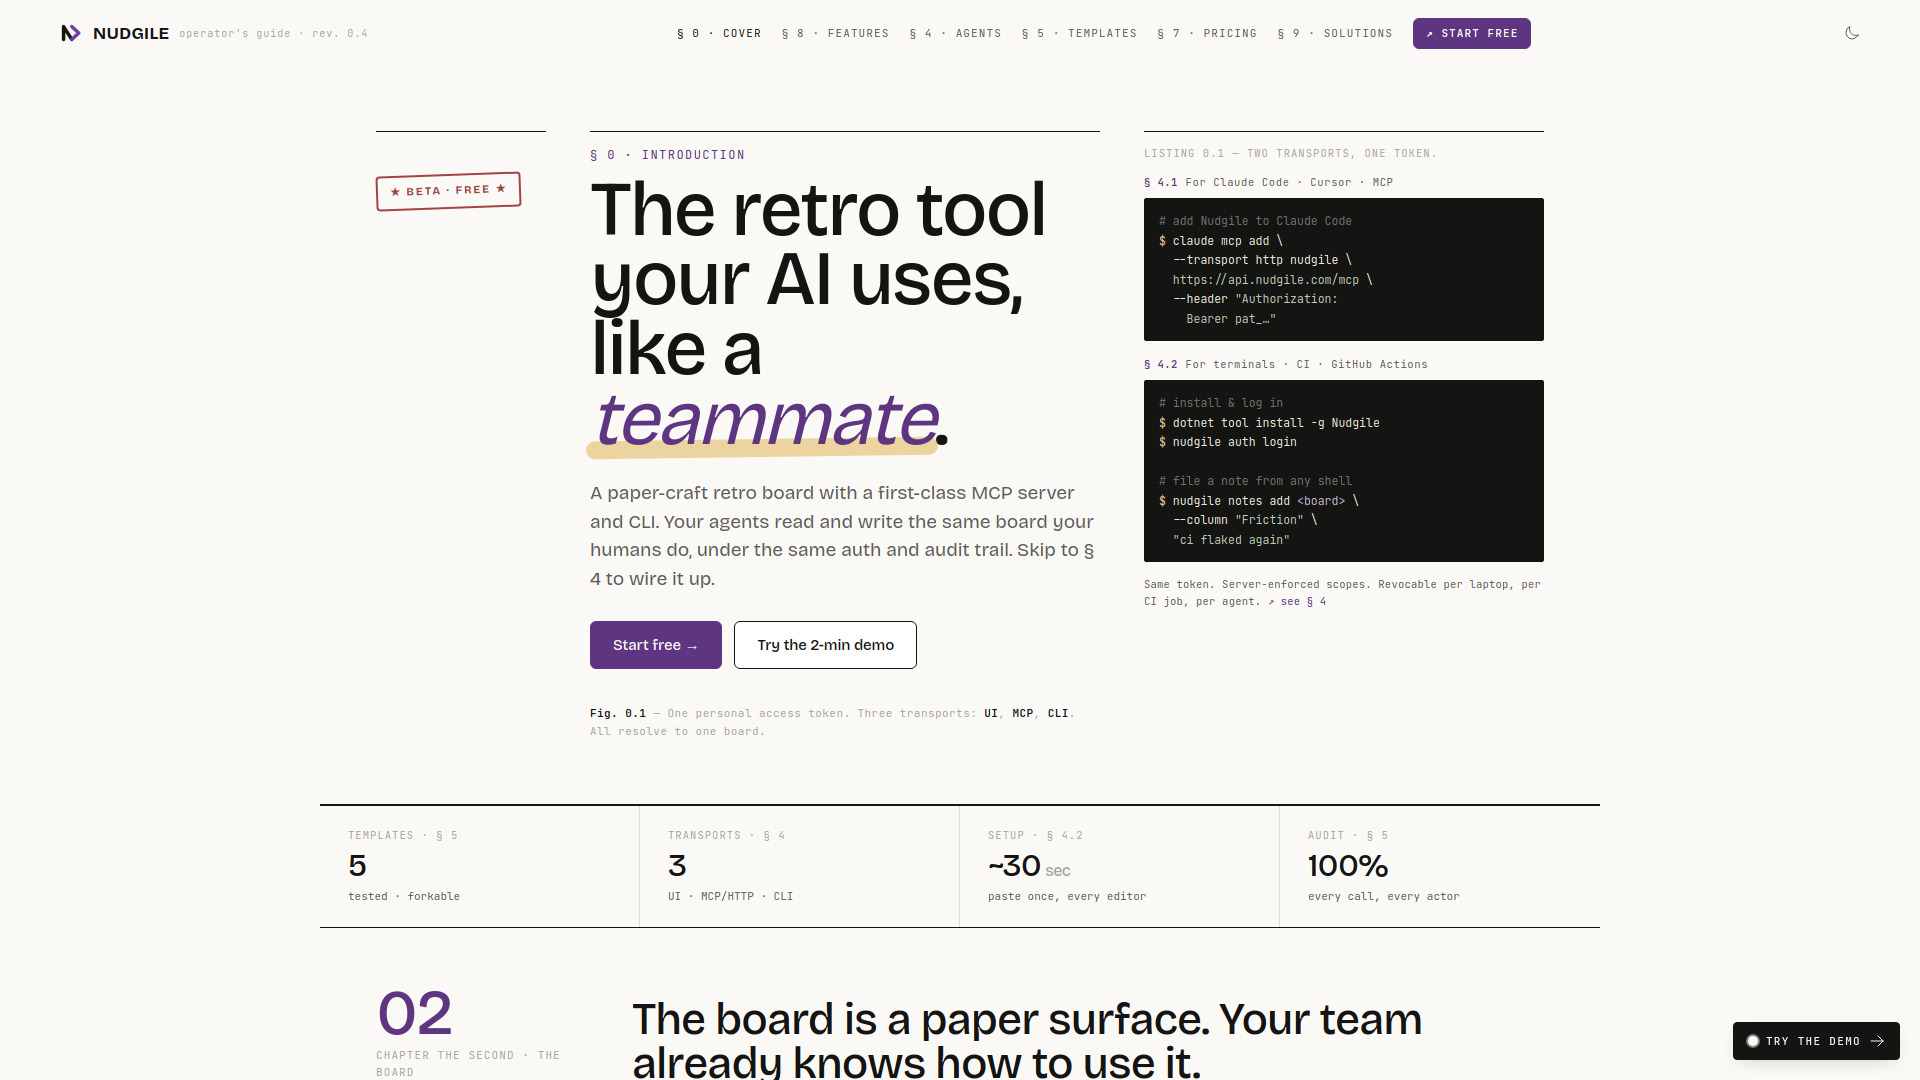Screen dimensions: 1920x1080
Task: Click the large '02' chapter number
Action: (415, 1013)
